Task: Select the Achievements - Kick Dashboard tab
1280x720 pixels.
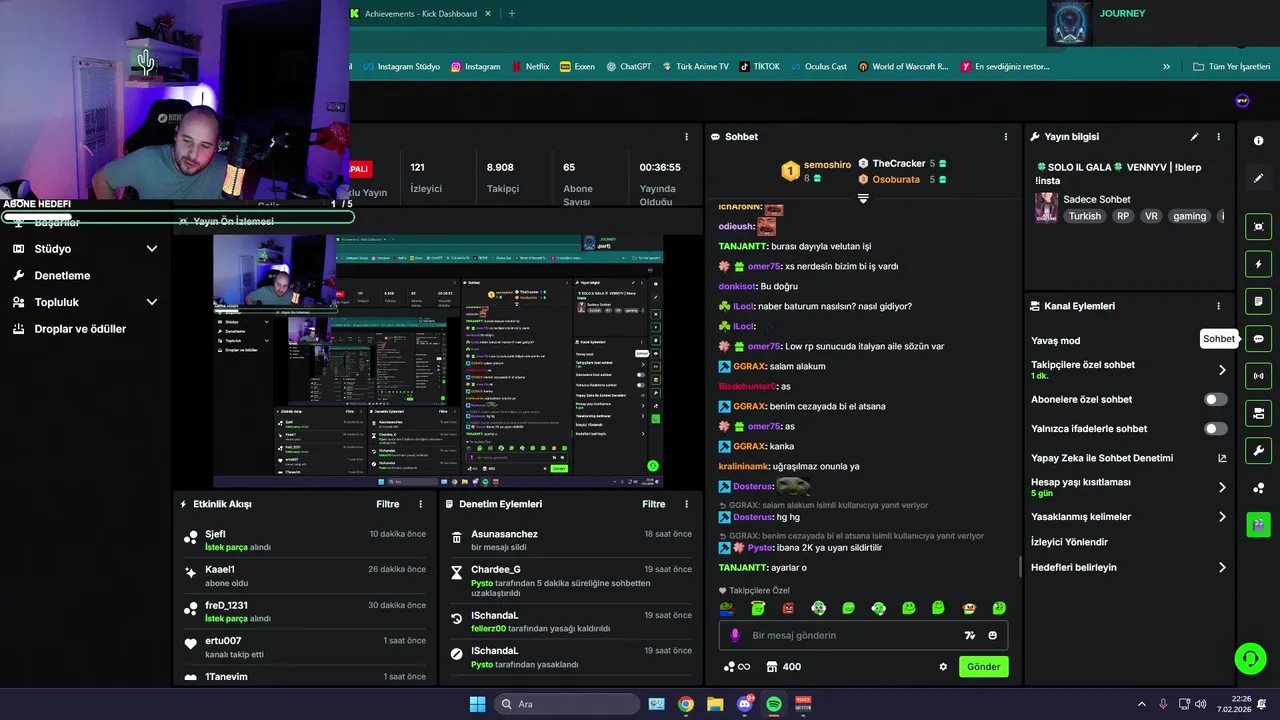Action: tap(421, 14)
